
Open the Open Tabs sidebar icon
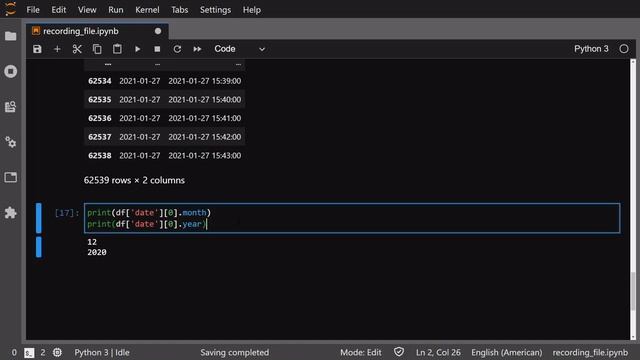11,177
